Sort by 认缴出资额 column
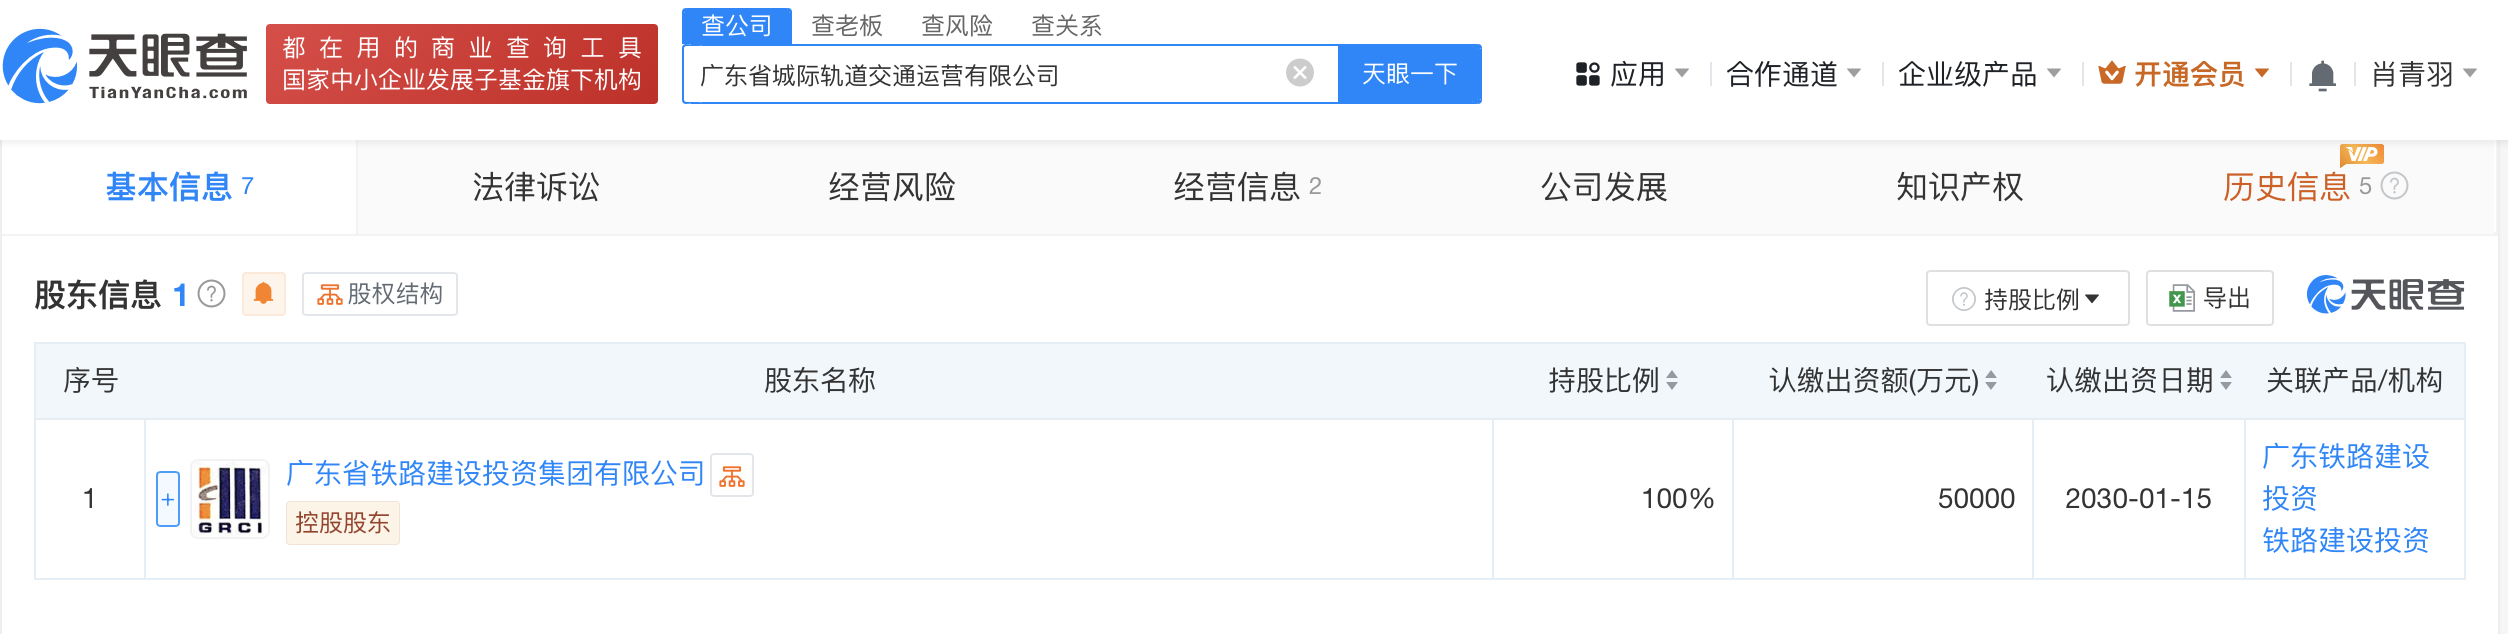 (1991, 380)
